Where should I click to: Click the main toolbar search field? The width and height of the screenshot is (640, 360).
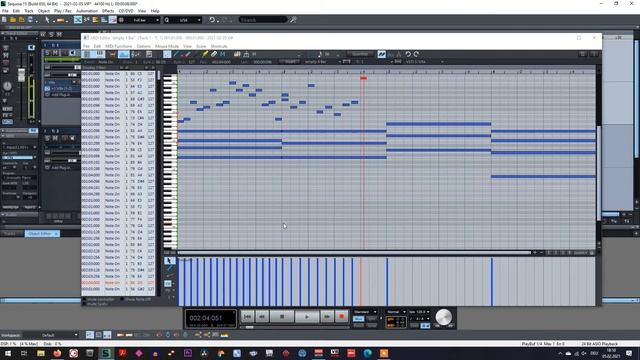(x=262, y=20)
